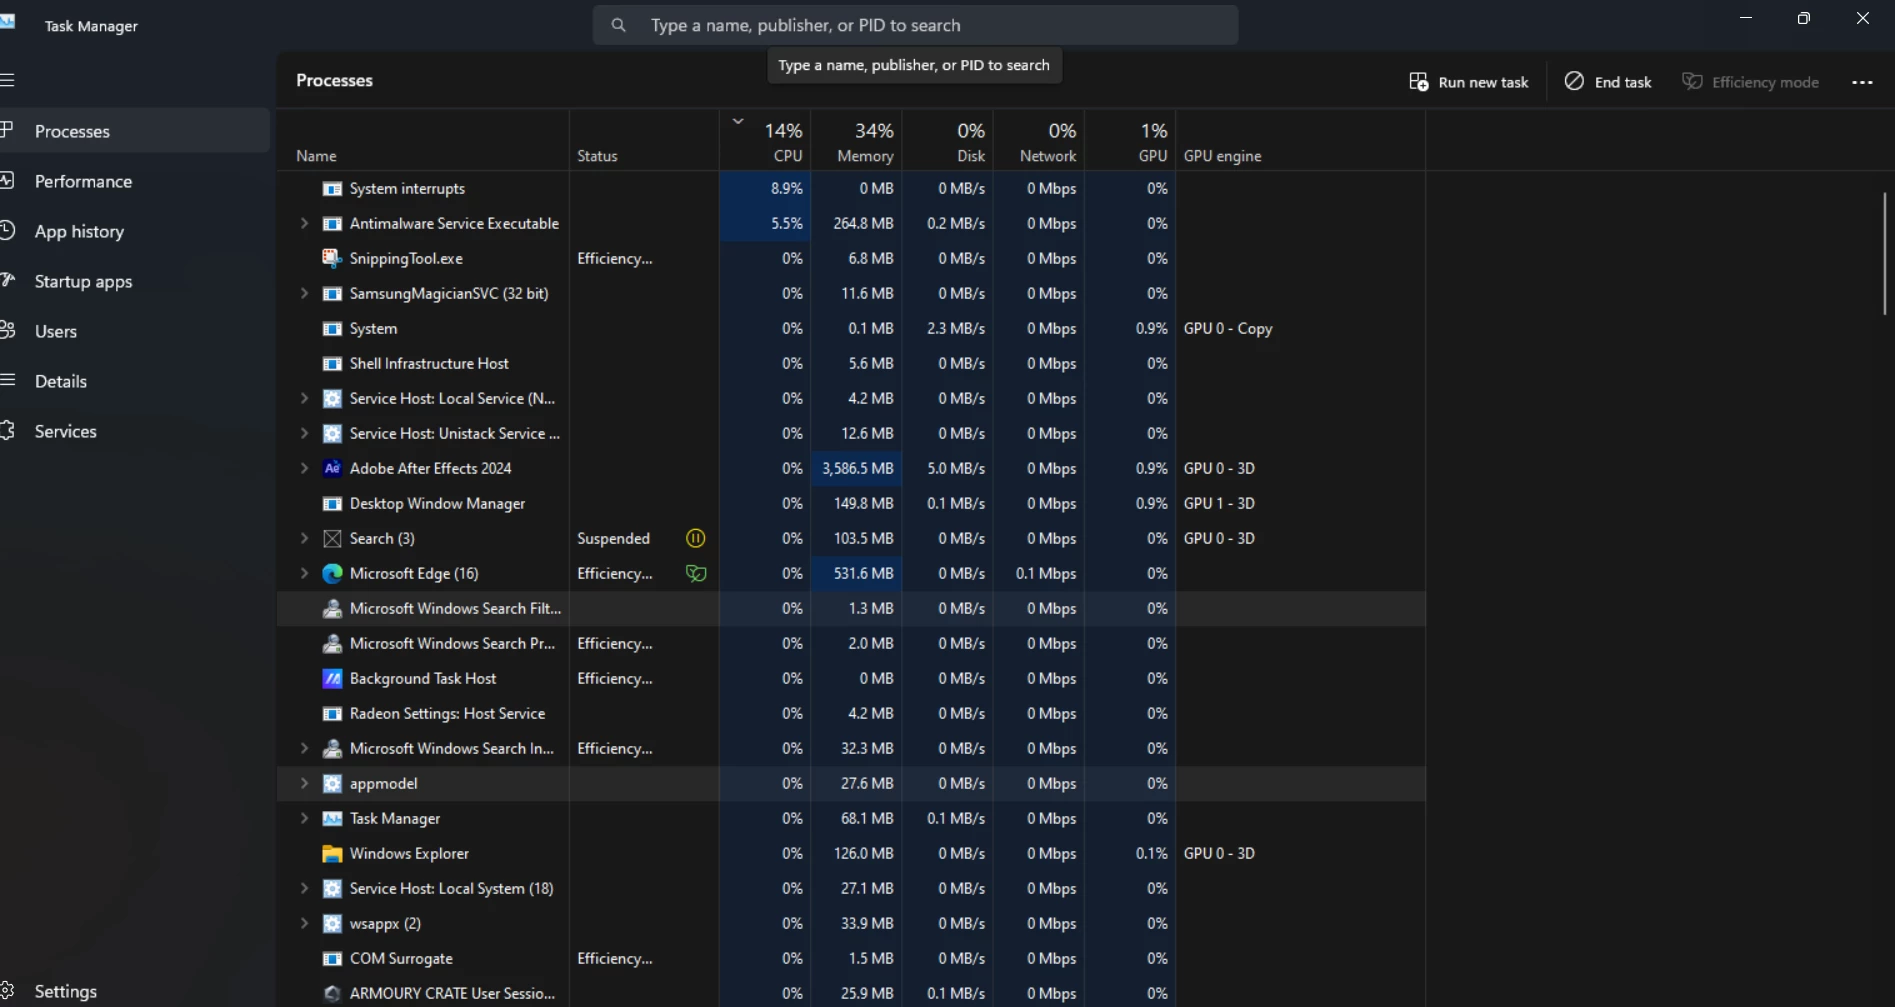Open the three-dot more options menu

(x=1862, y=82)
